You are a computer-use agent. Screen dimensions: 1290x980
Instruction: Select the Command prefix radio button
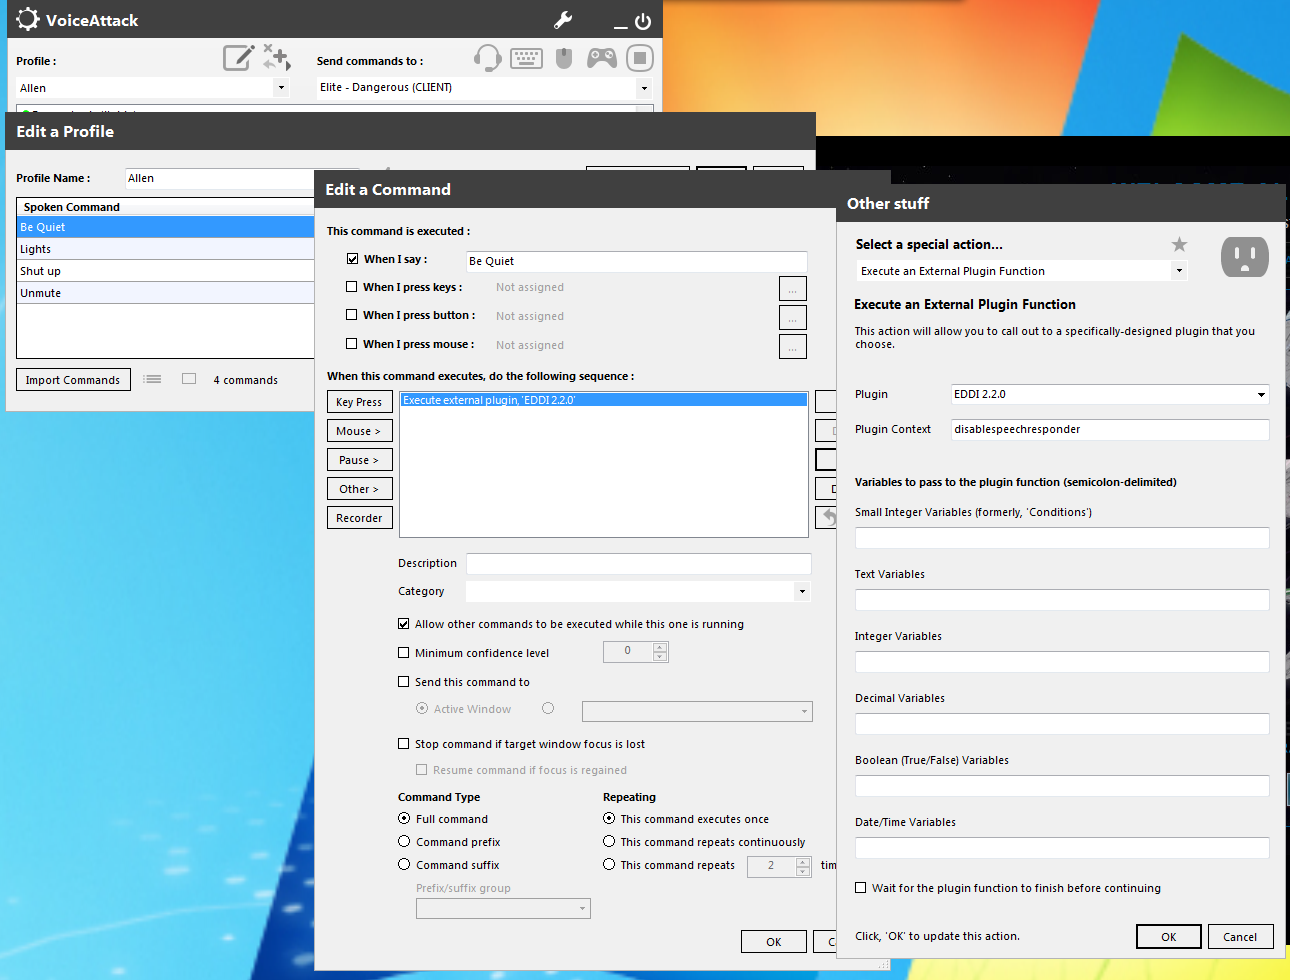[404, 841]
